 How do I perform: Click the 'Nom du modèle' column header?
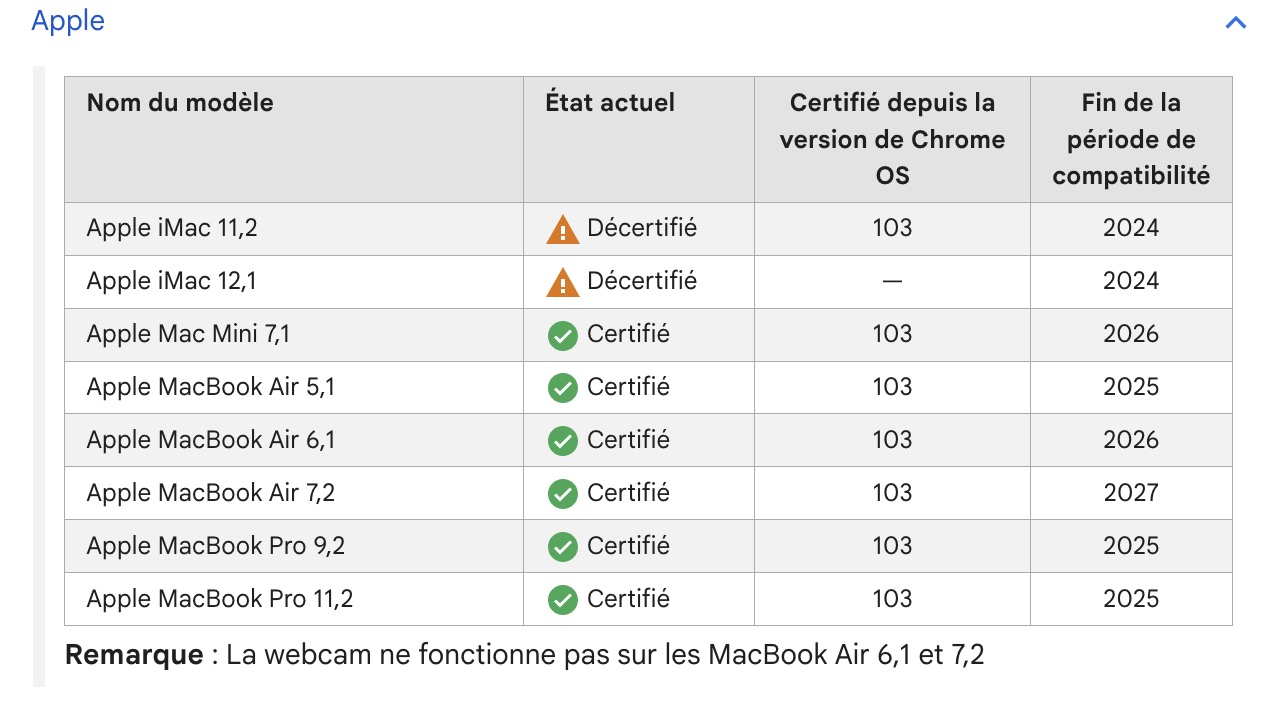point(180,102)
